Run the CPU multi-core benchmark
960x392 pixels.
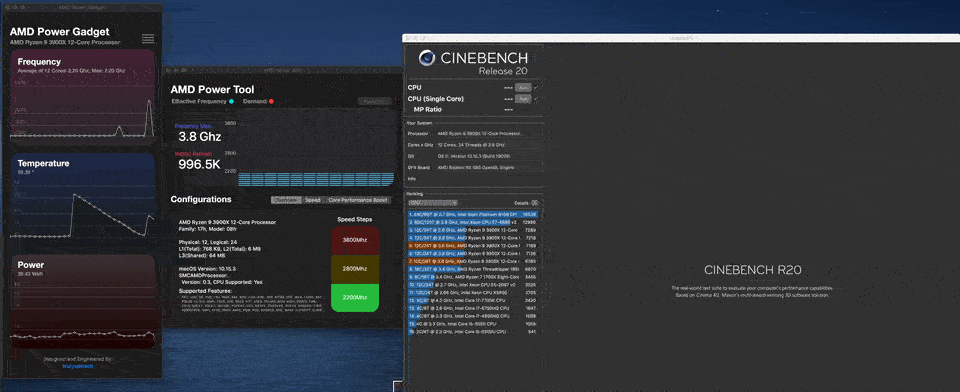point(522,88)
